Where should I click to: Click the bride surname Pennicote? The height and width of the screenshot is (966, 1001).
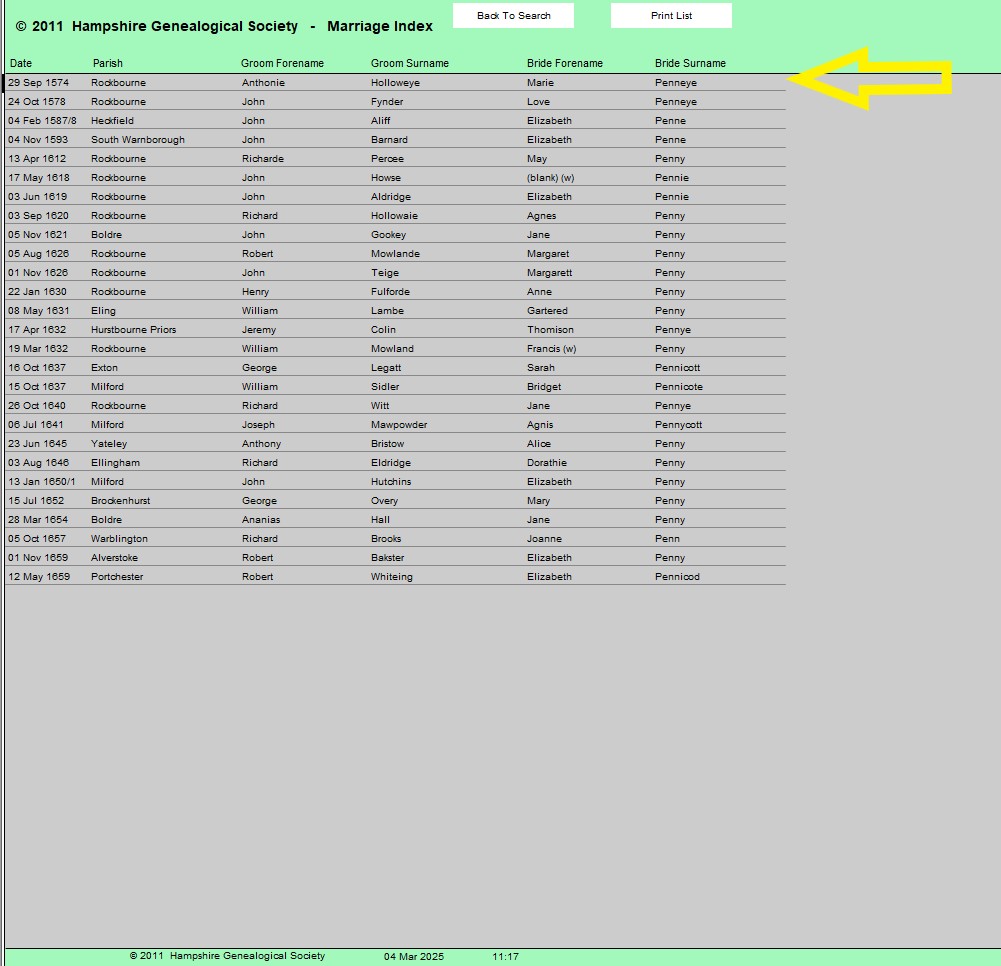coord(678,387)
